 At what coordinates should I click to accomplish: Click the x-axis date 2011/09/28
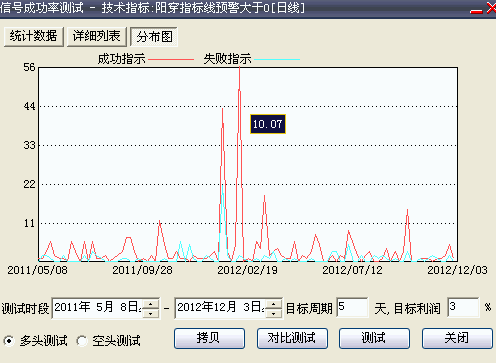click(142, 270)
